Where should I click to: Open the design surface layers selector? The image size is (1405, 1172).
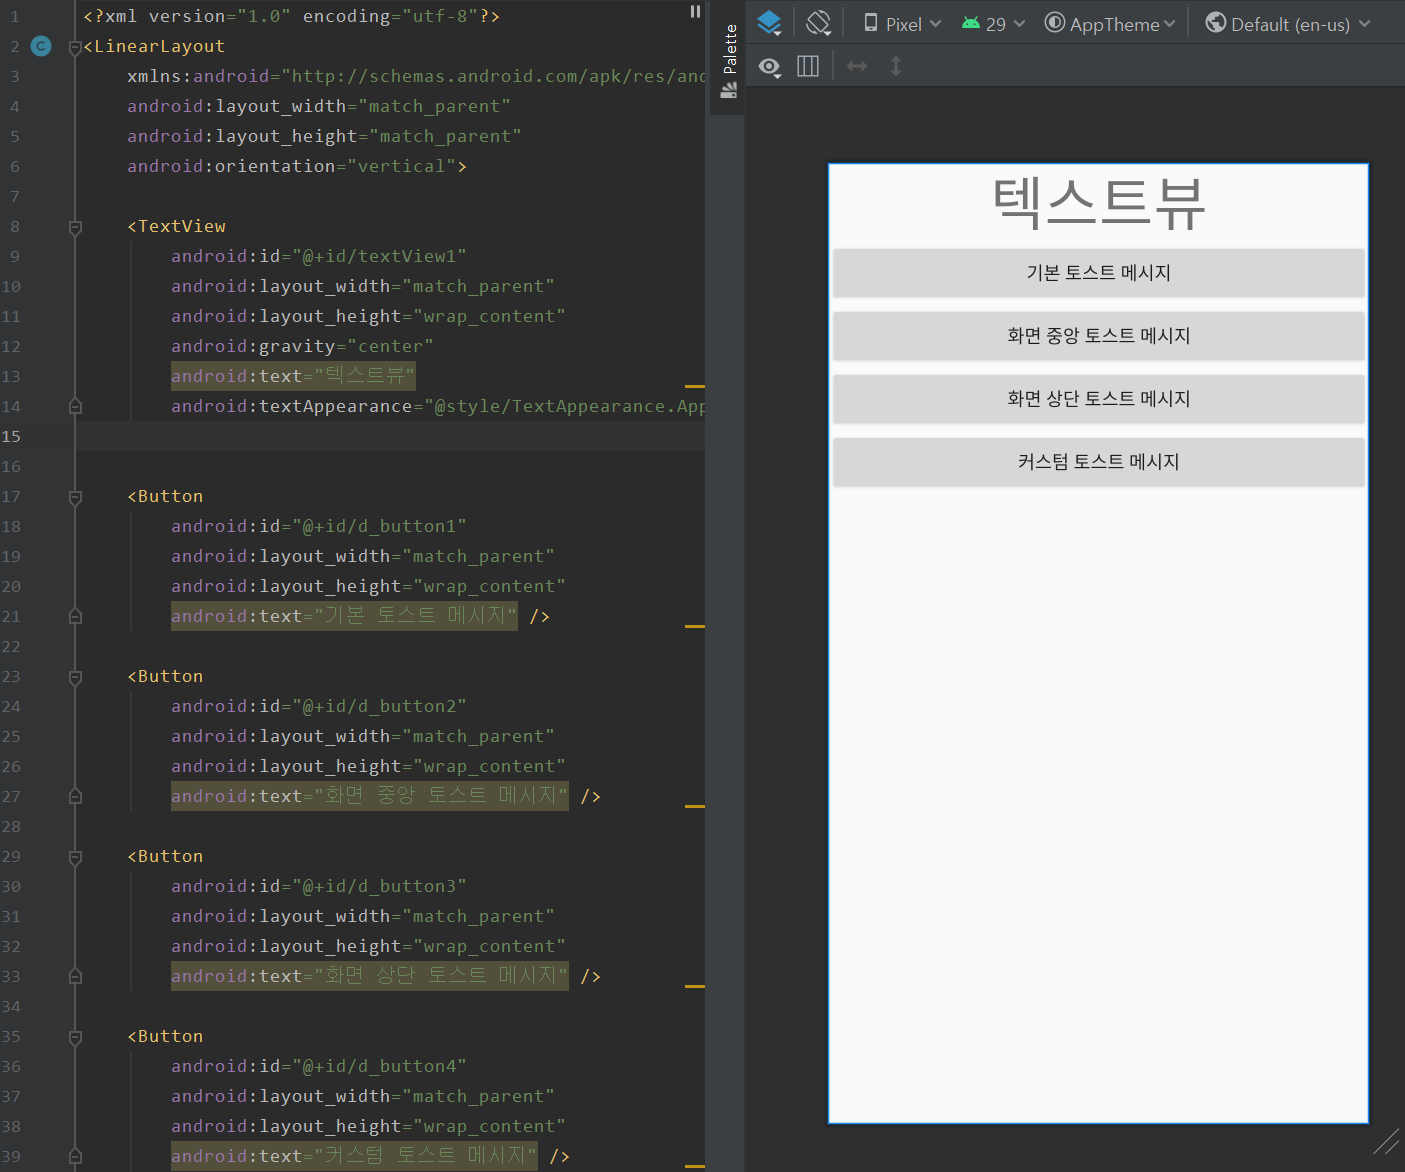769,23
